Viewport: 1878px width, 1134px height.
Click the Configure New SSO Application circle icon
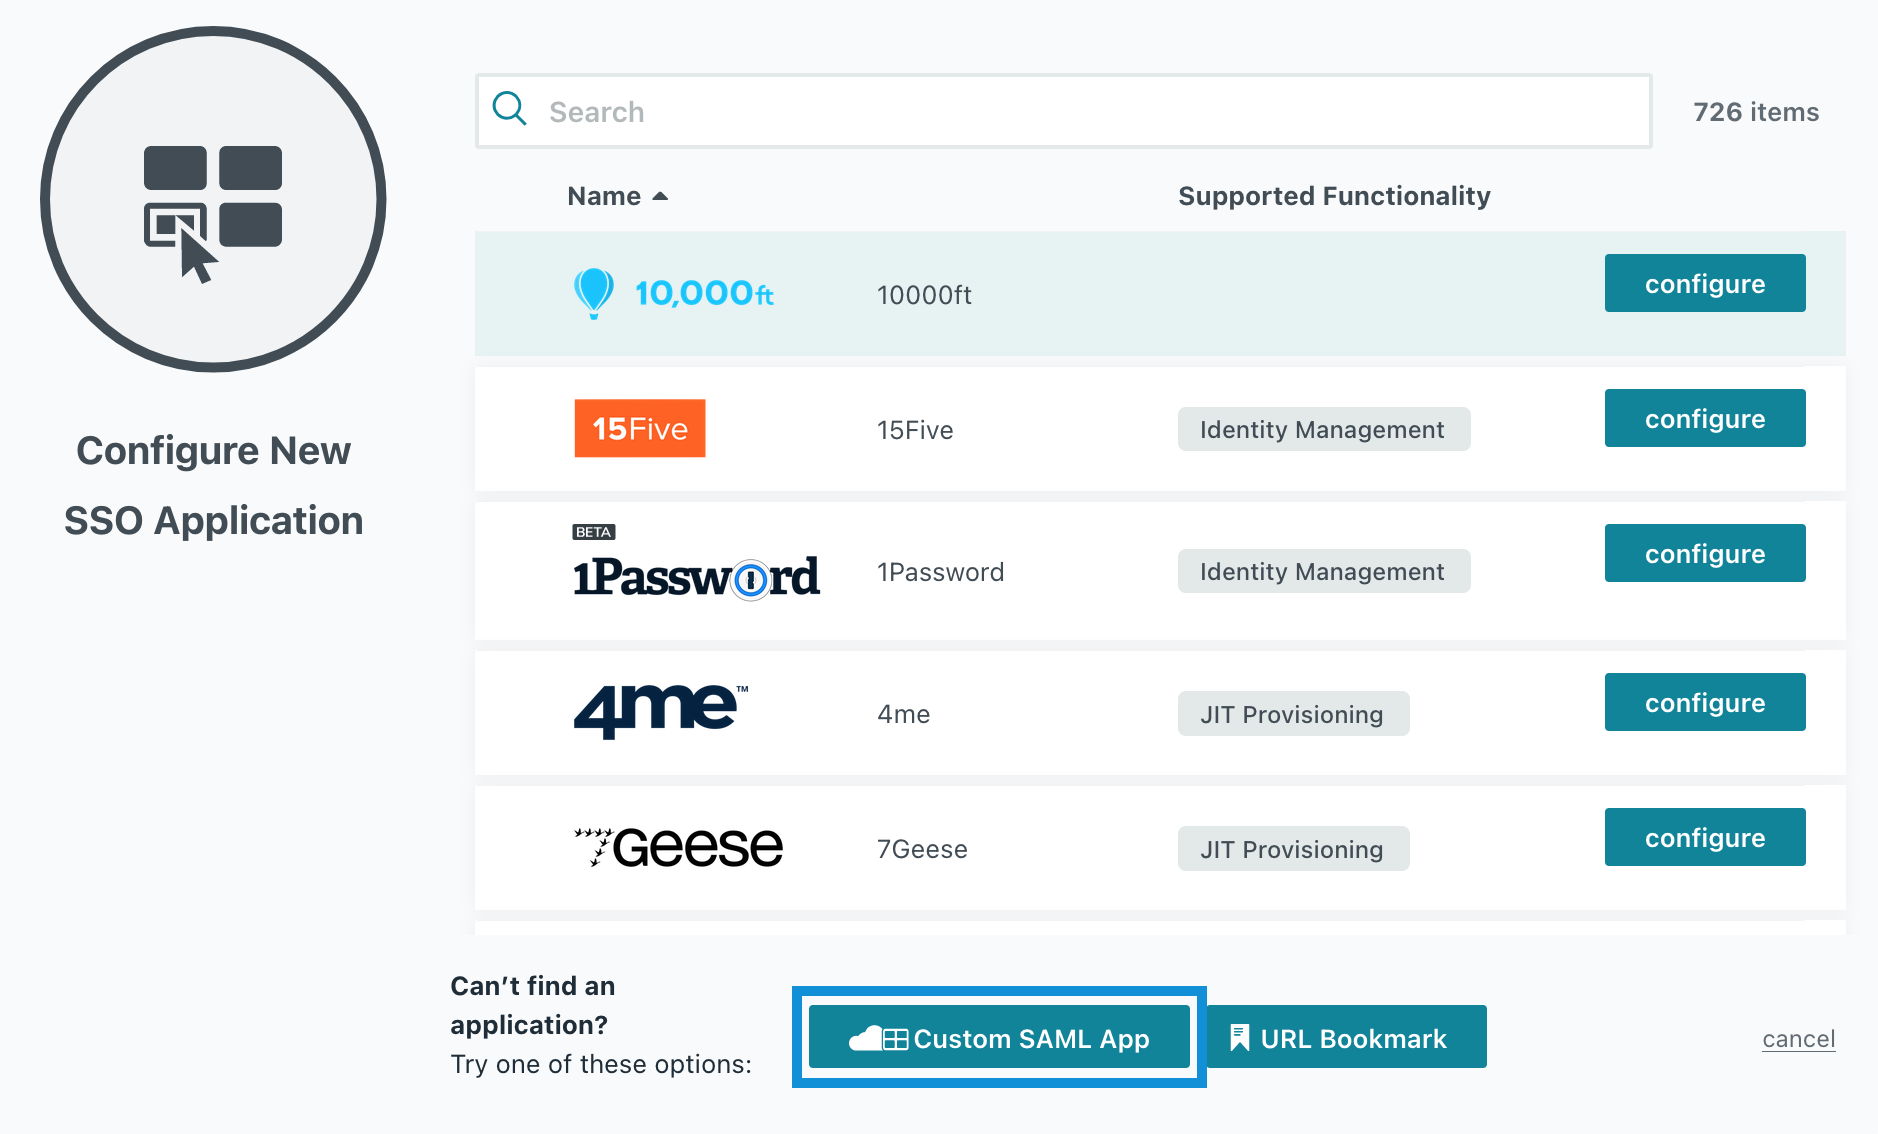(213, 199)
